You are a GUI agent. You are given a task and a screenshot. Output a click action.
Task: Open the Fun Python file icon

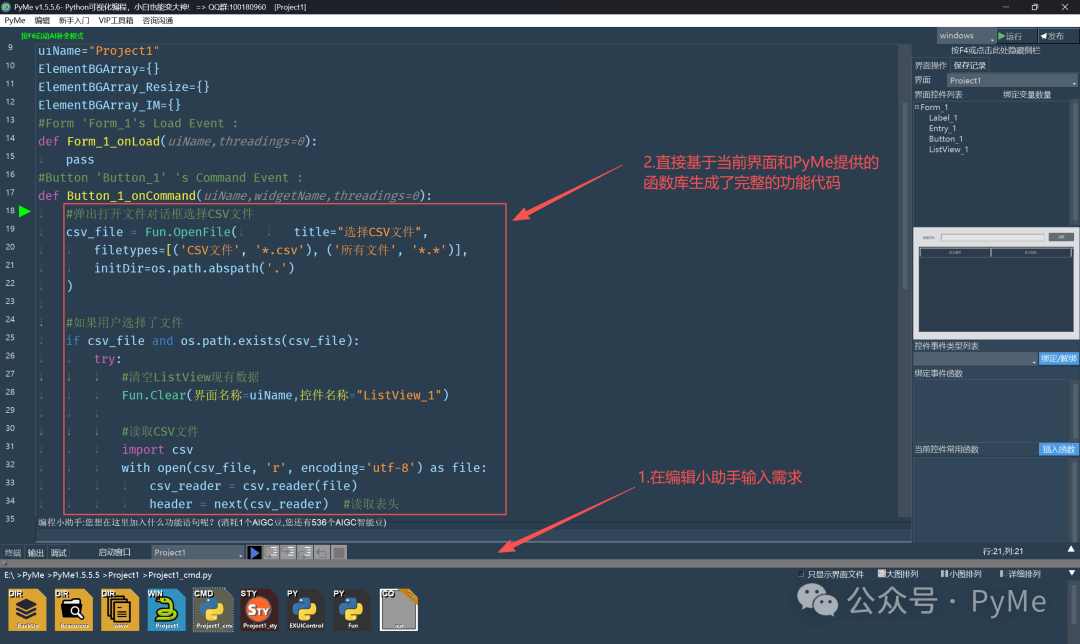point(351,610)
